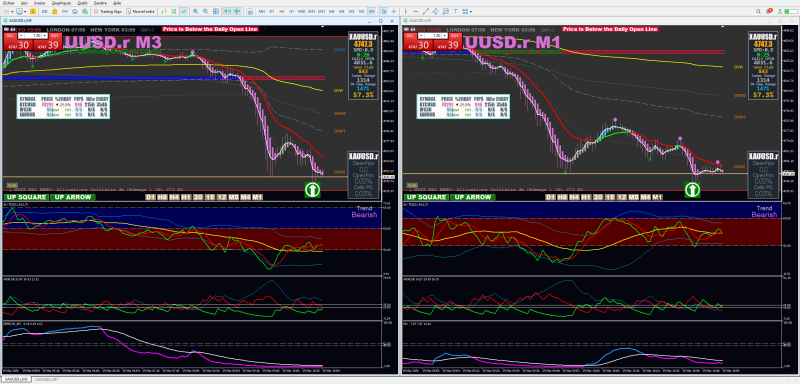Screen dimensions: 800x384
Task: Click red buy price 39 on M1 chart
Action: (447, 45)
